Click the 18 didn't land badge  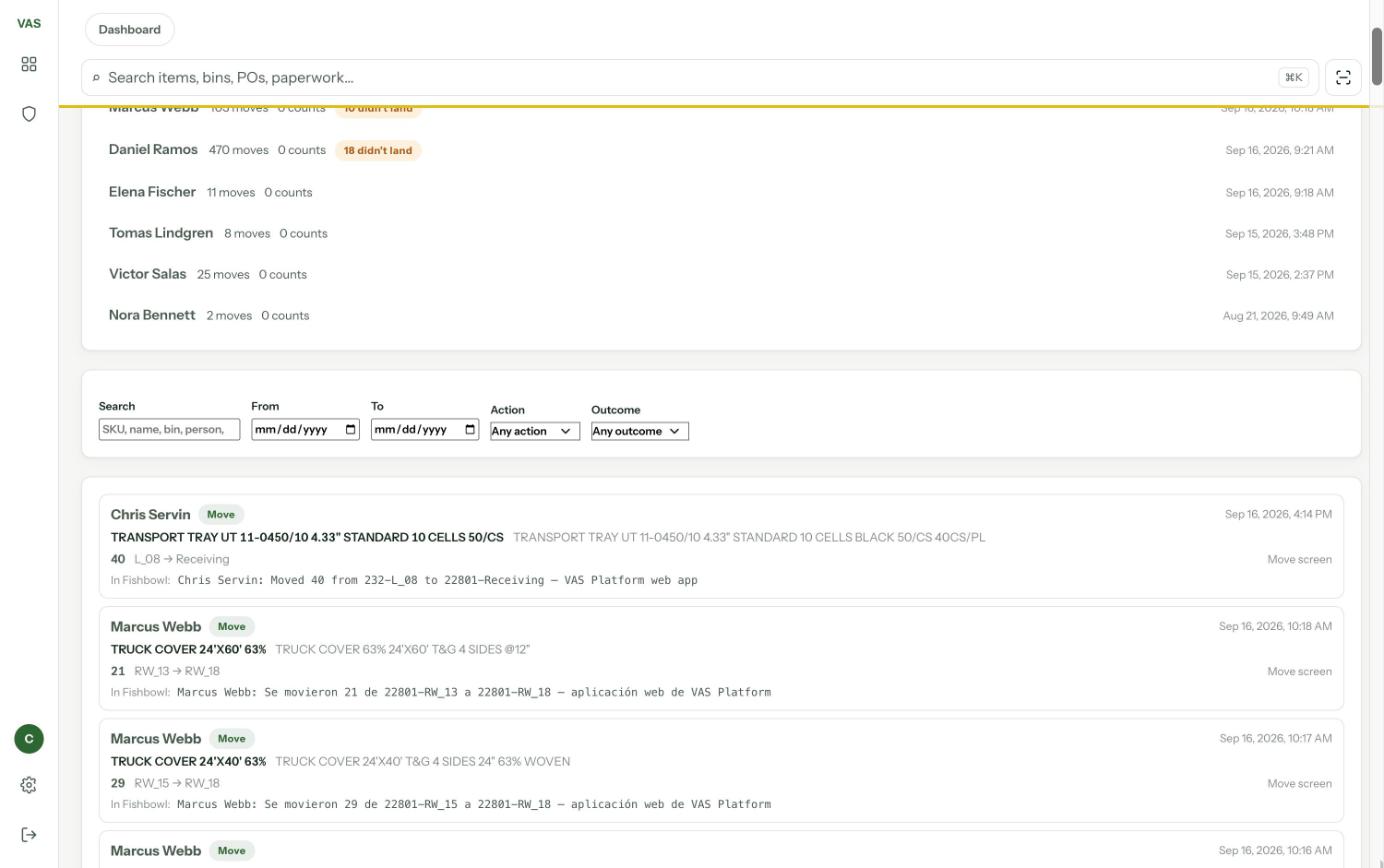(378, 150)
